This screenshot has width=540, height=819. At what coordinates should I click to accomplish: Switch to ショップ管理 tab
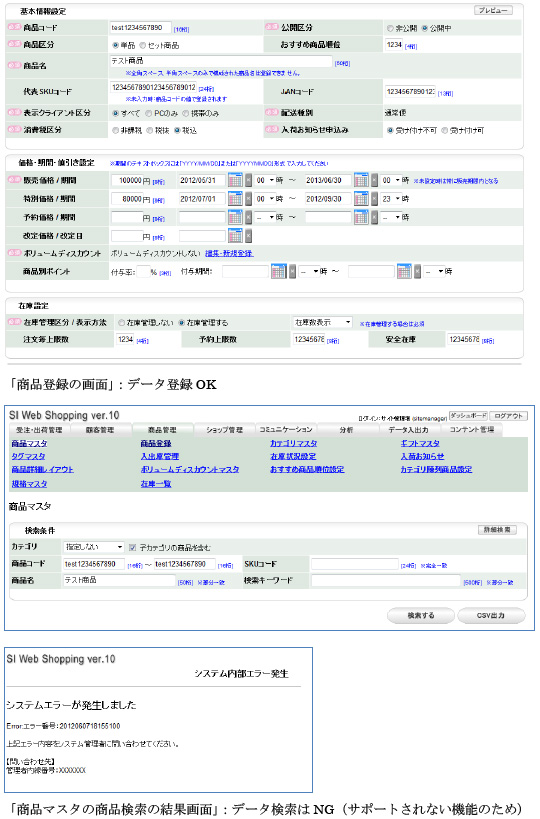225,429
